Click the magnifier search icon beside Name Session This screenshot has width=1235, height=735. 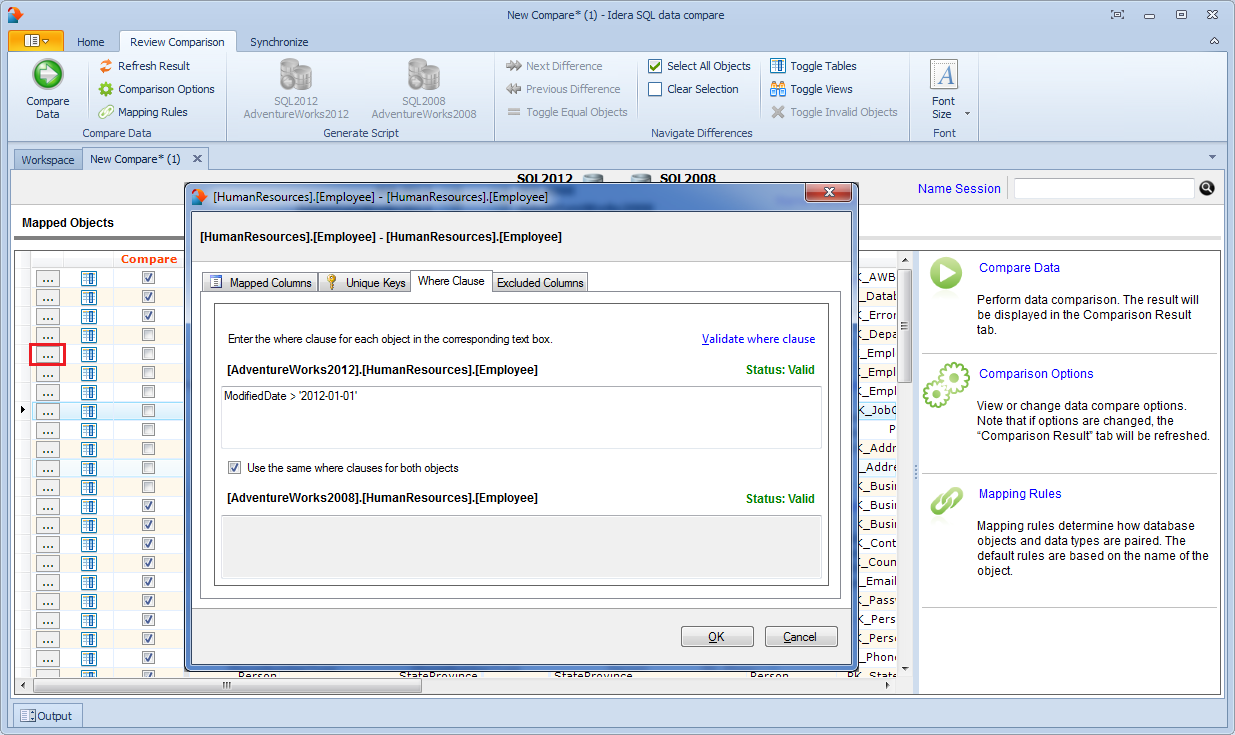point(1207,188)
